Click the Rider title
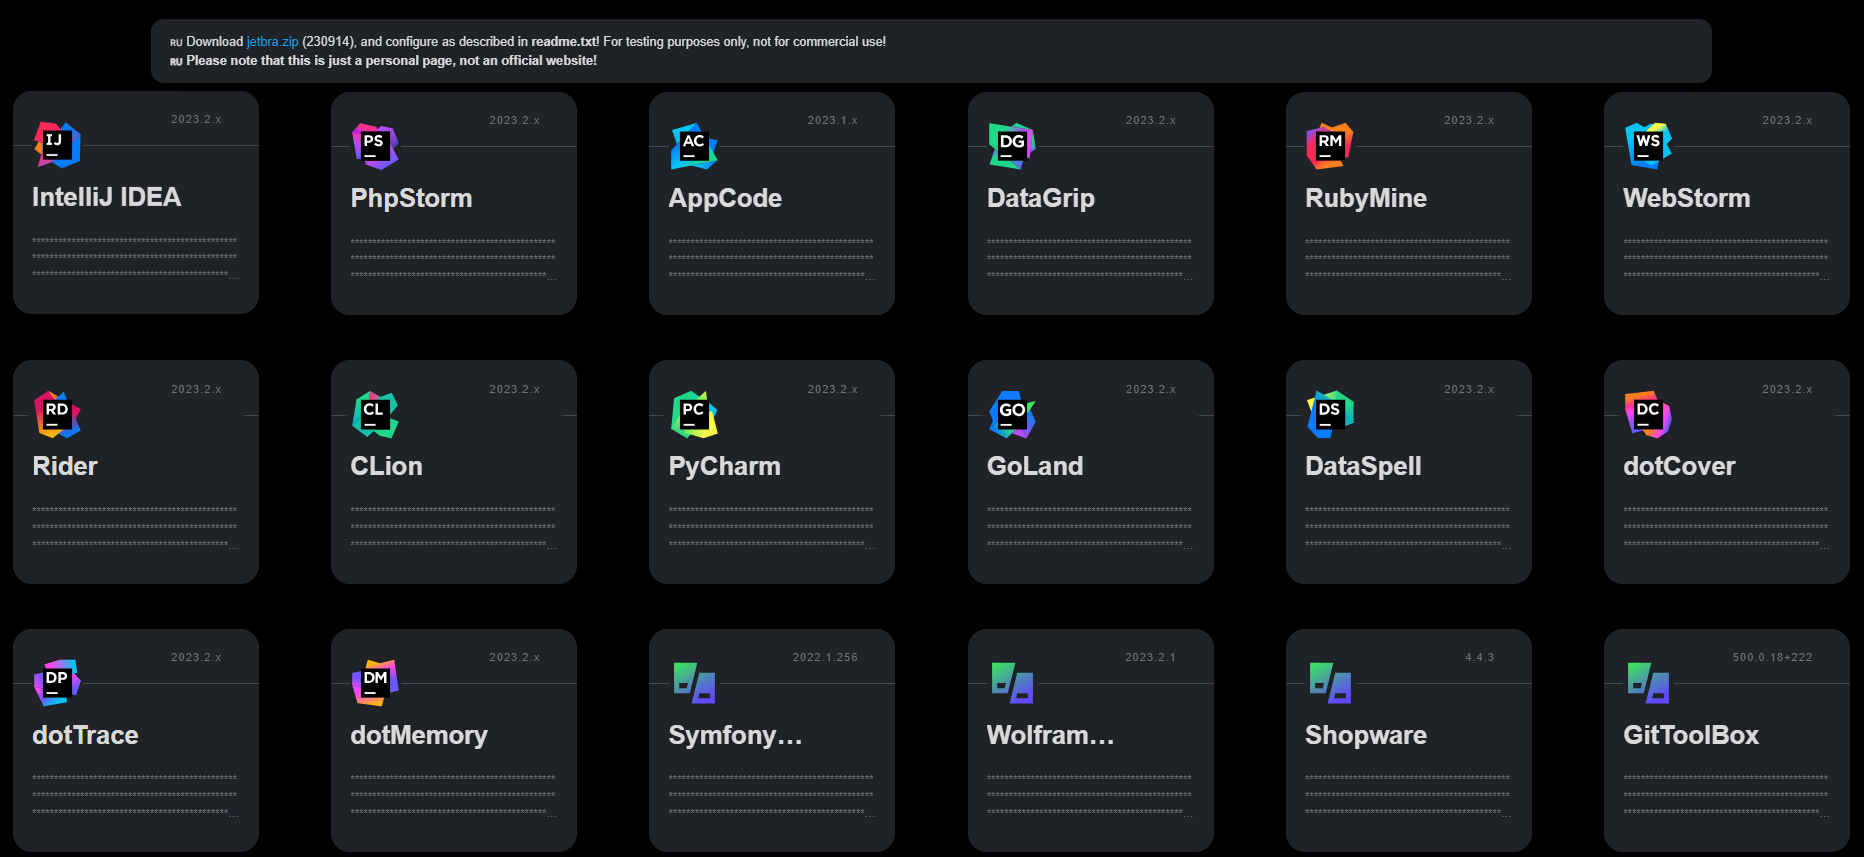 click(65, 466)
